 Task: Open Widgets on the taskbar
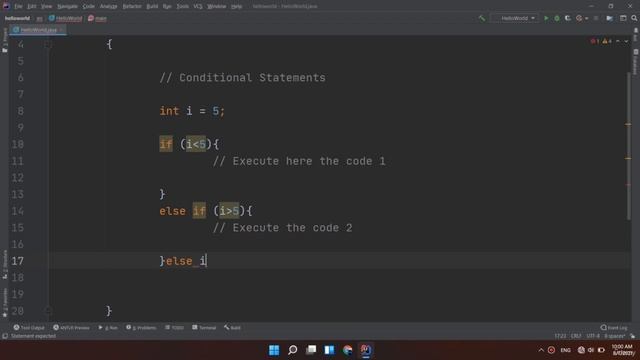329,350
